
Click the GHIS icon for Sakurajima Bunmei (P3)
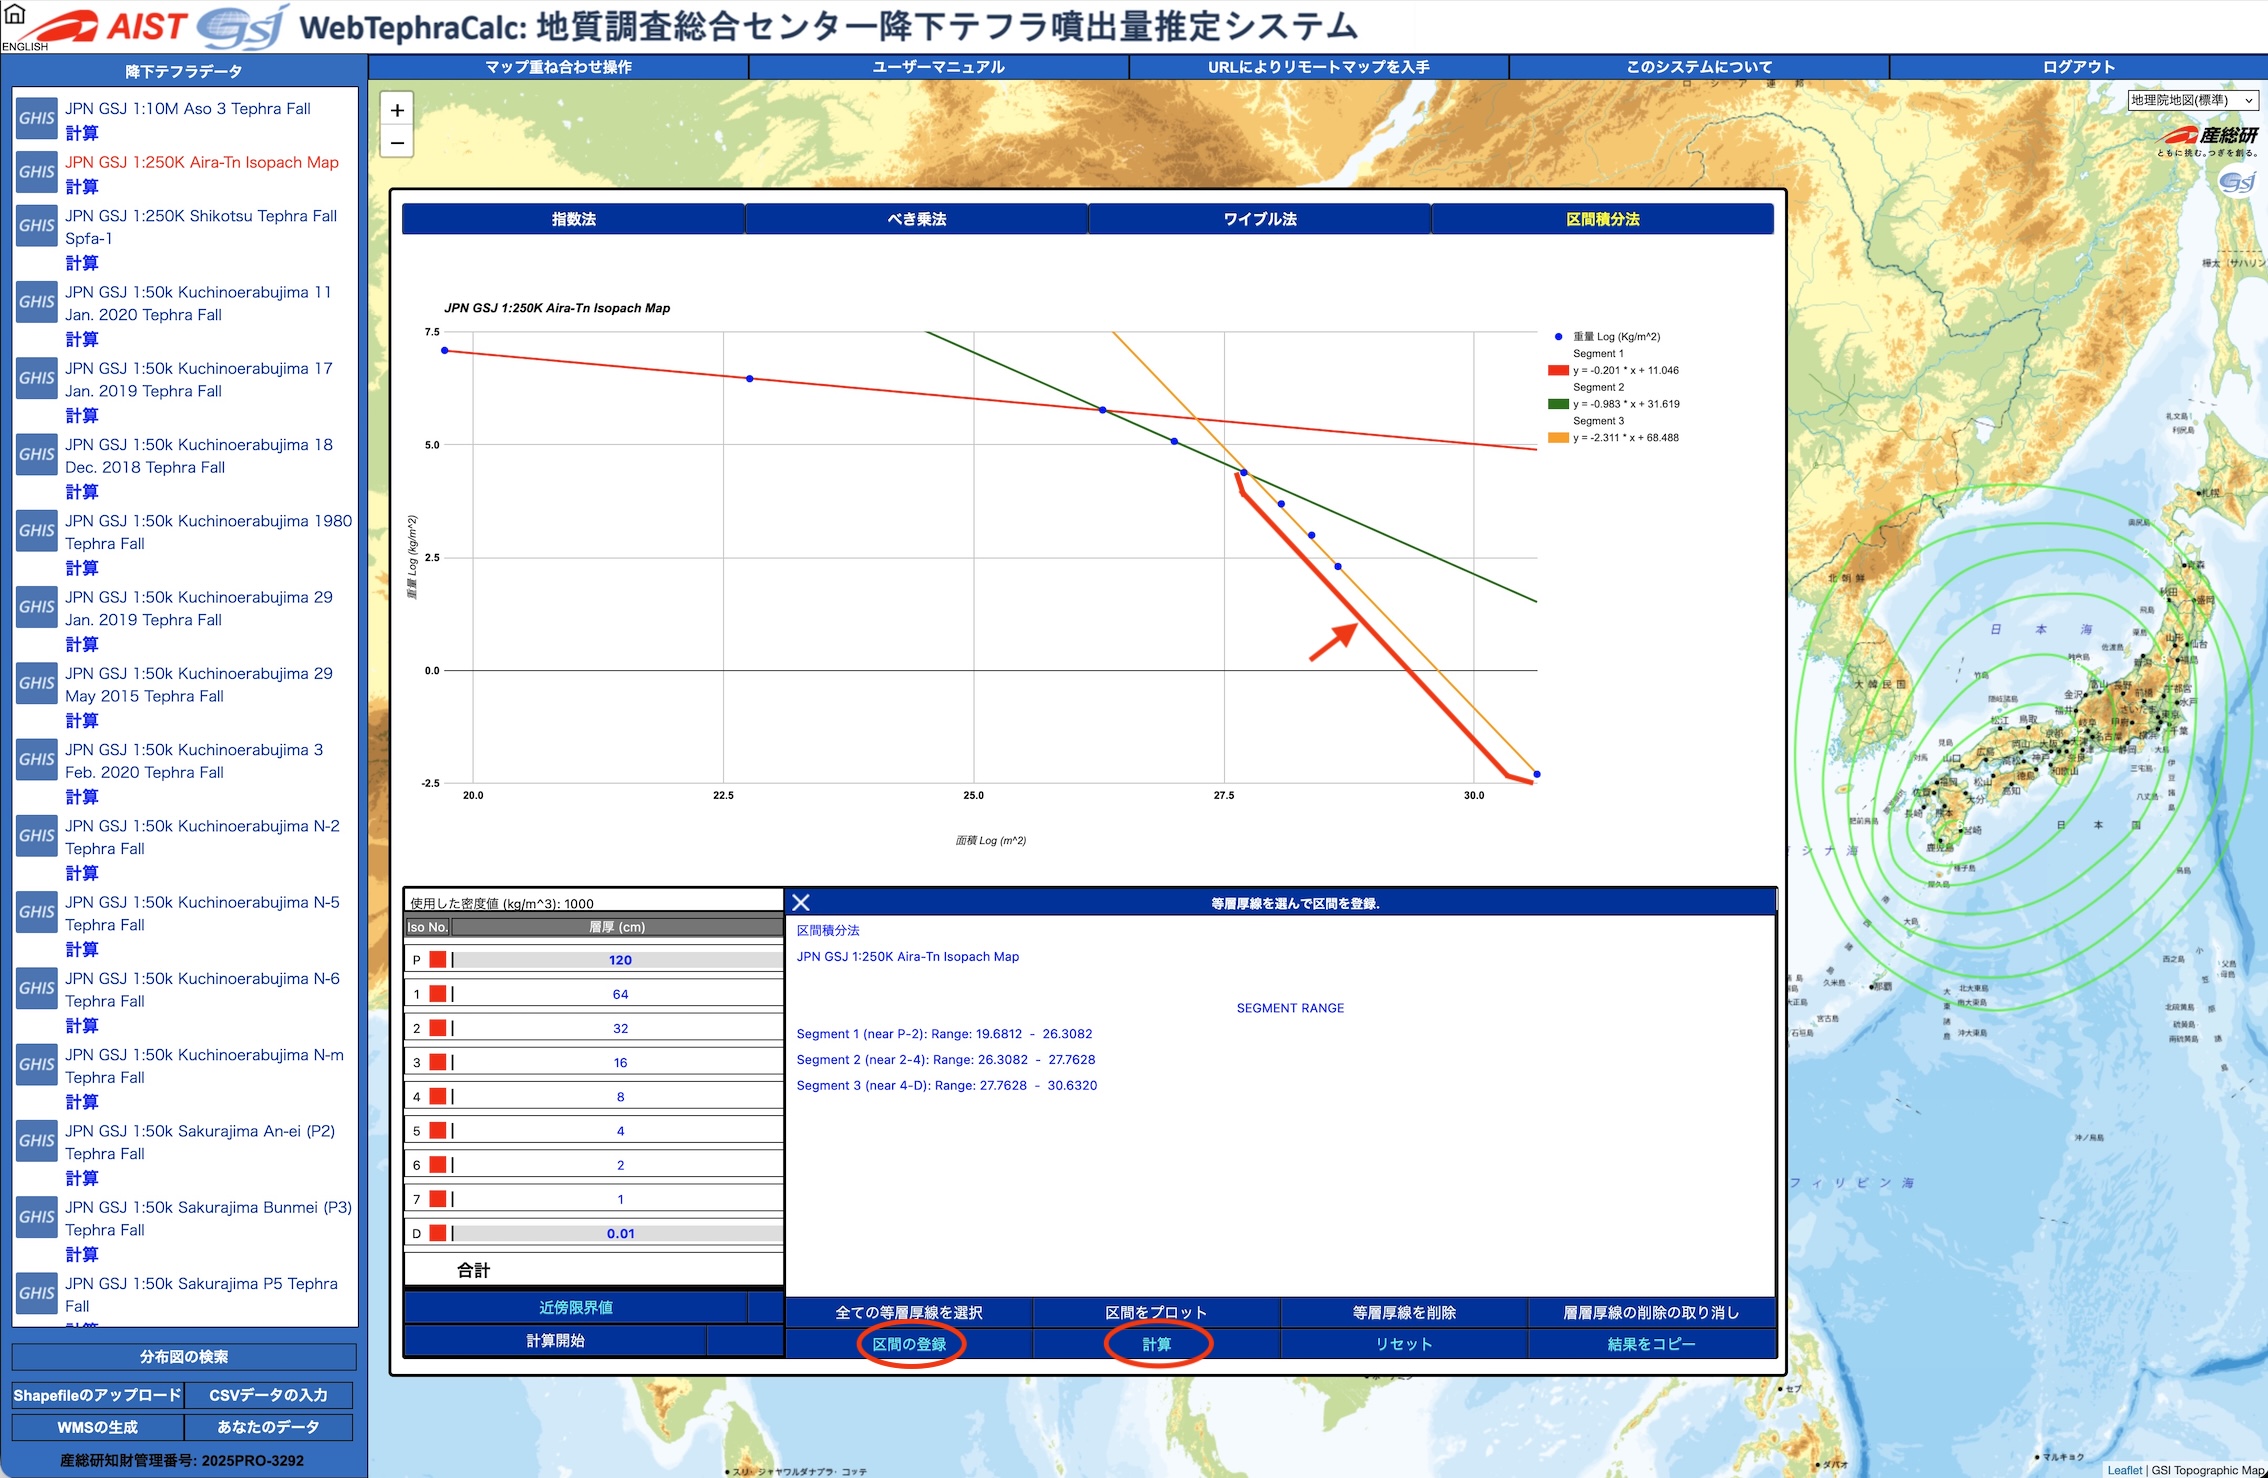coord(37,1217)
